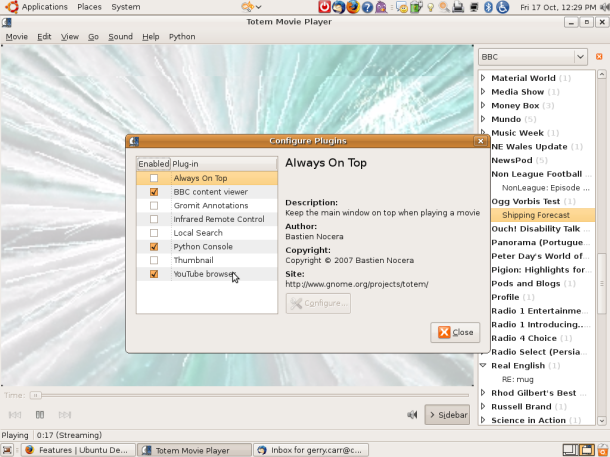
Task: Click the Totem volume speaker icon
Action: [x=412, y=415]
